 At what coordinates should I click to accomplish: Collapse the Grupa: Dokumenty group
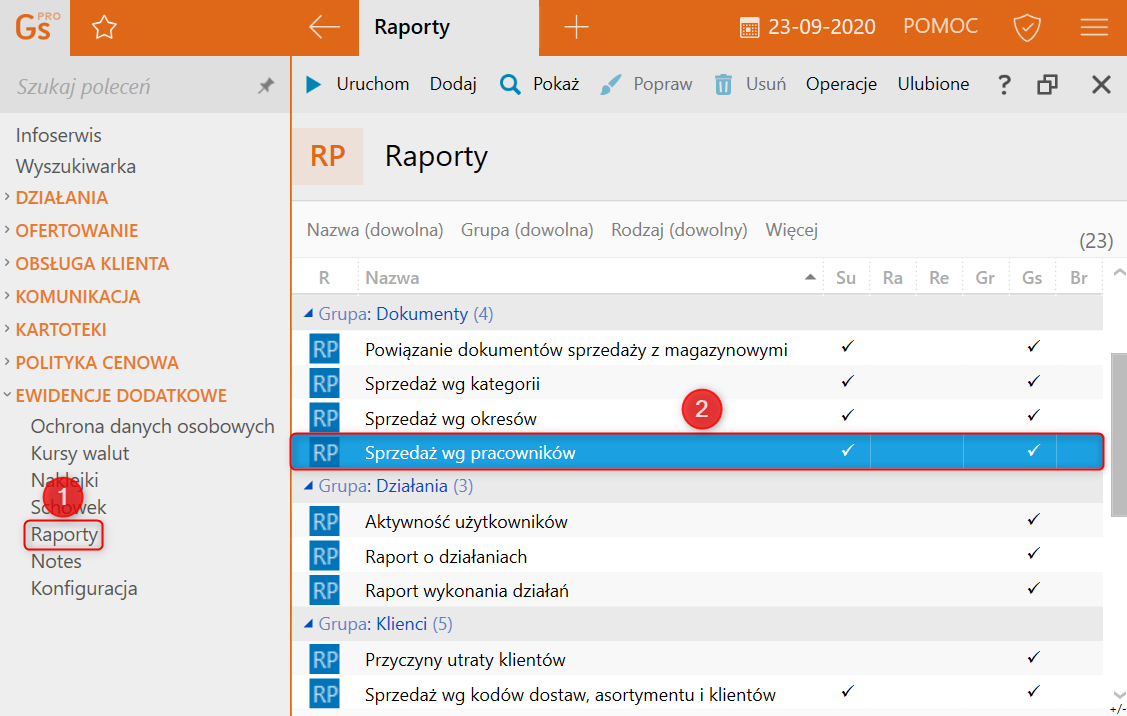[308, 313]
